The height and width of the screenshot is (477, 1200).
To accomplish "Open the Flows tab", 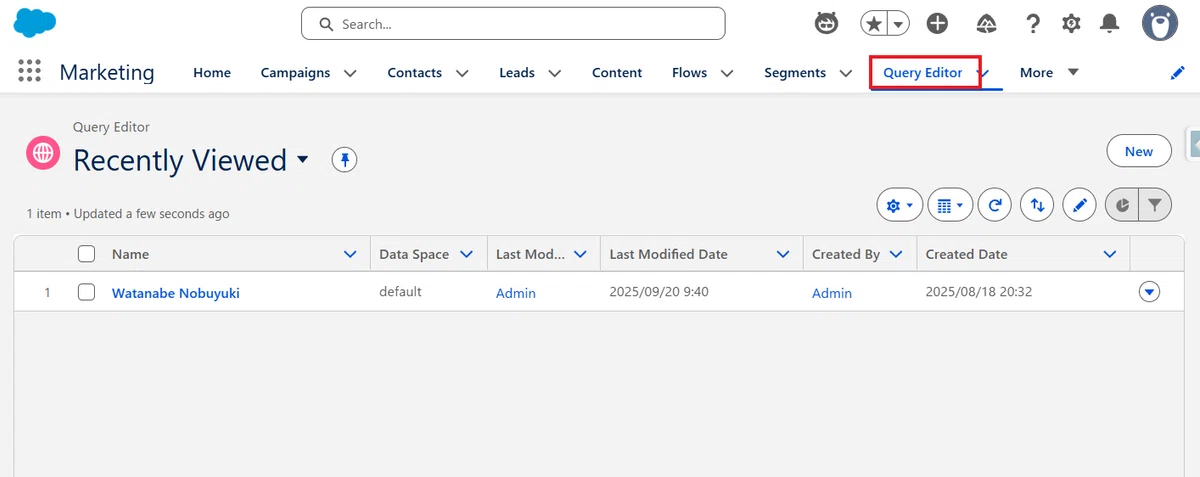I will click(690, 73).
